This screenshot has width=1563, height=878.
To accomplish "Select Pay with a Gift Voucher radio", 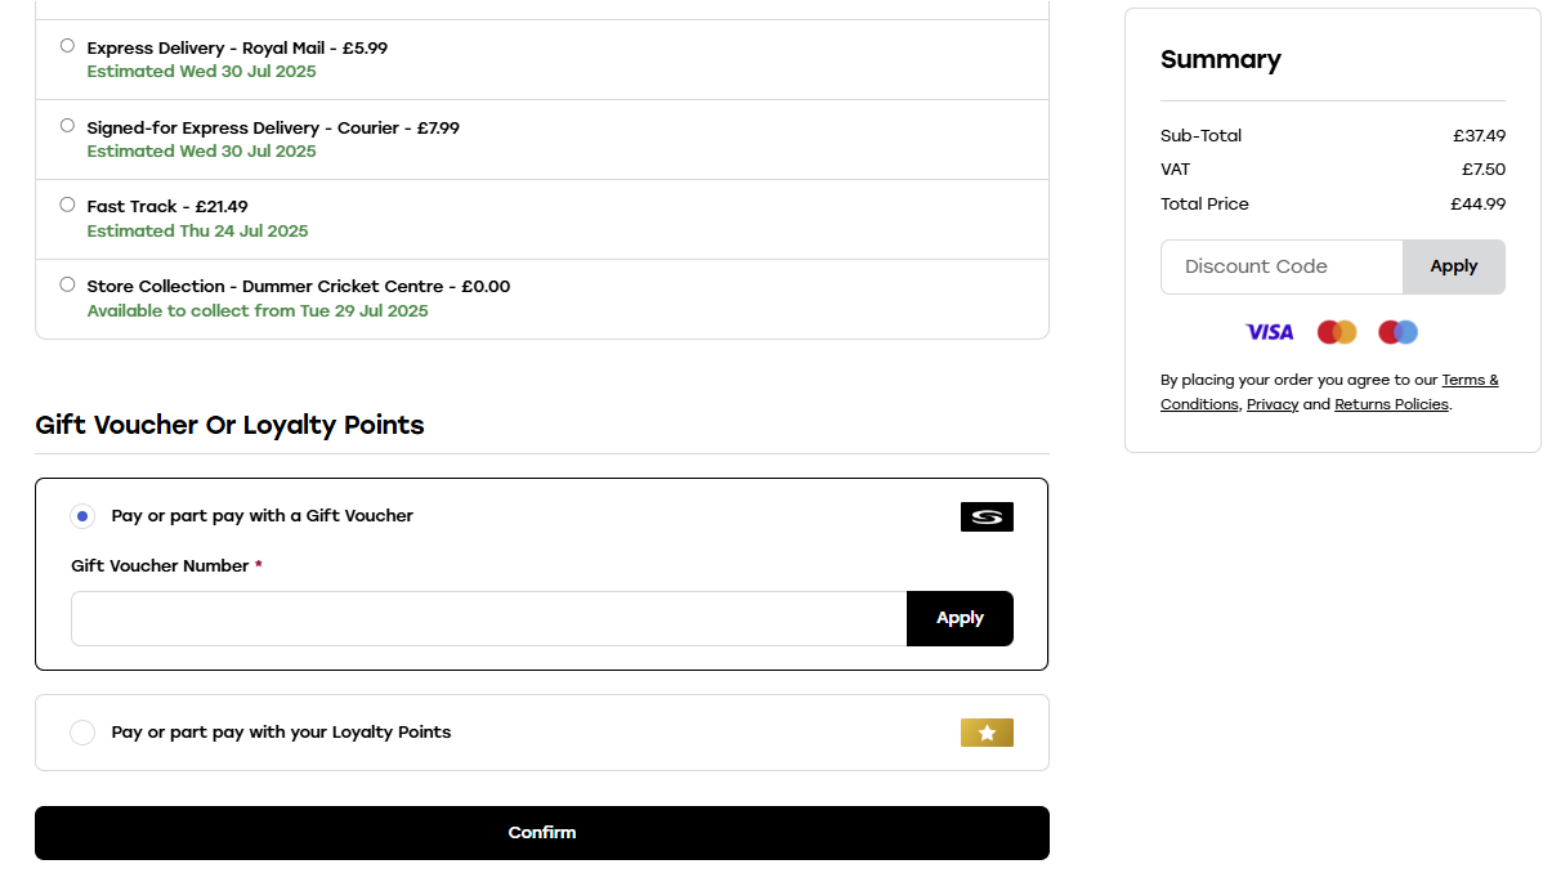I will (x=82, y=516).
